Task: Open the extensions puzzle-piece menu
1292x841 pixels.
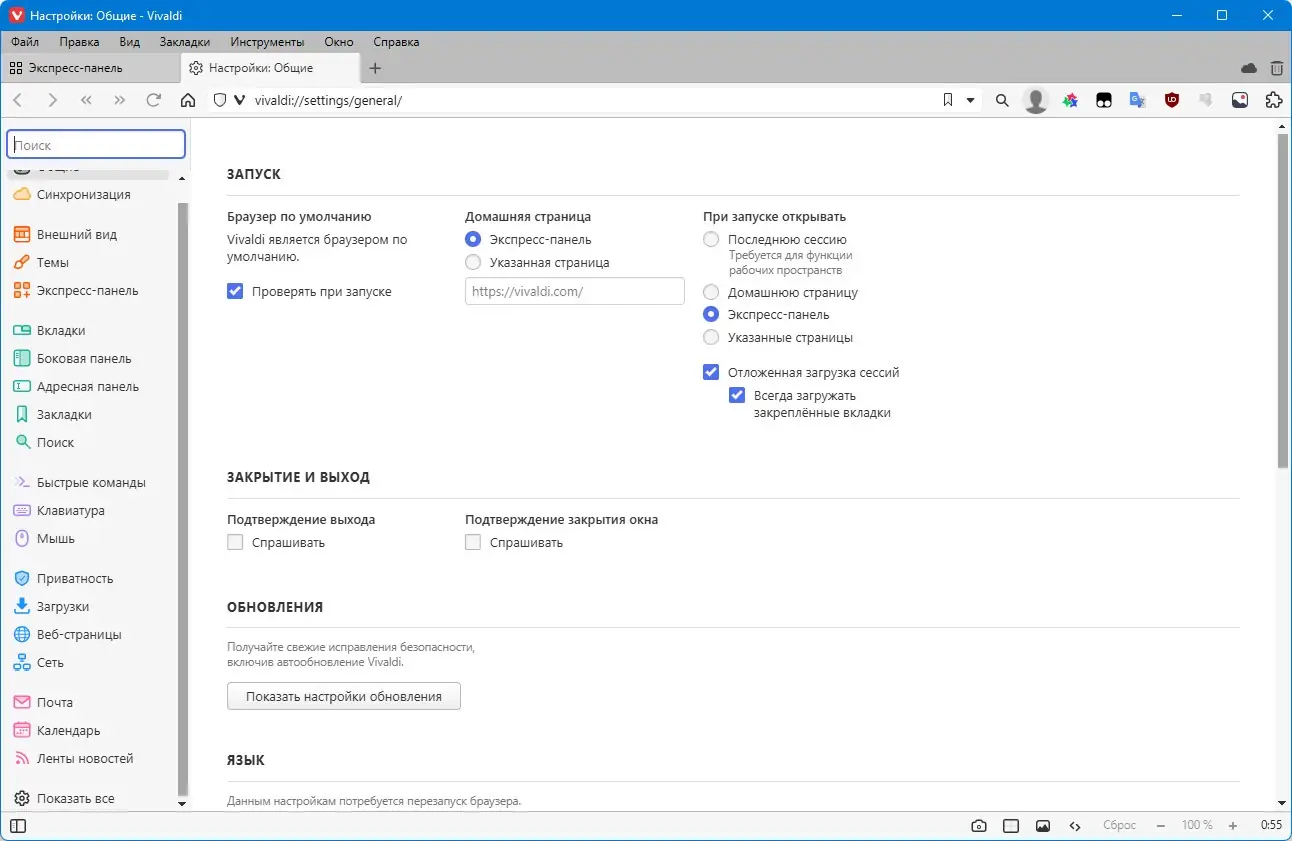Action: point(1273,100)
